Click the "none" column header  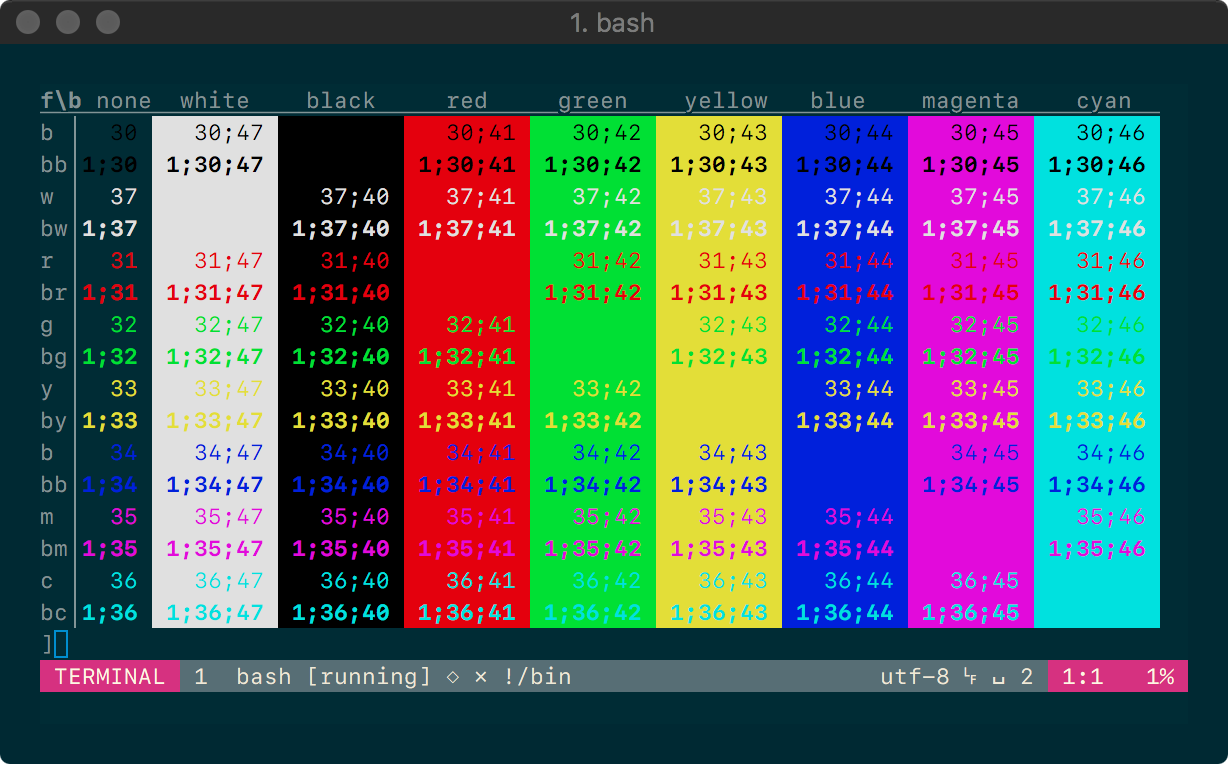(x=124, y=100)
